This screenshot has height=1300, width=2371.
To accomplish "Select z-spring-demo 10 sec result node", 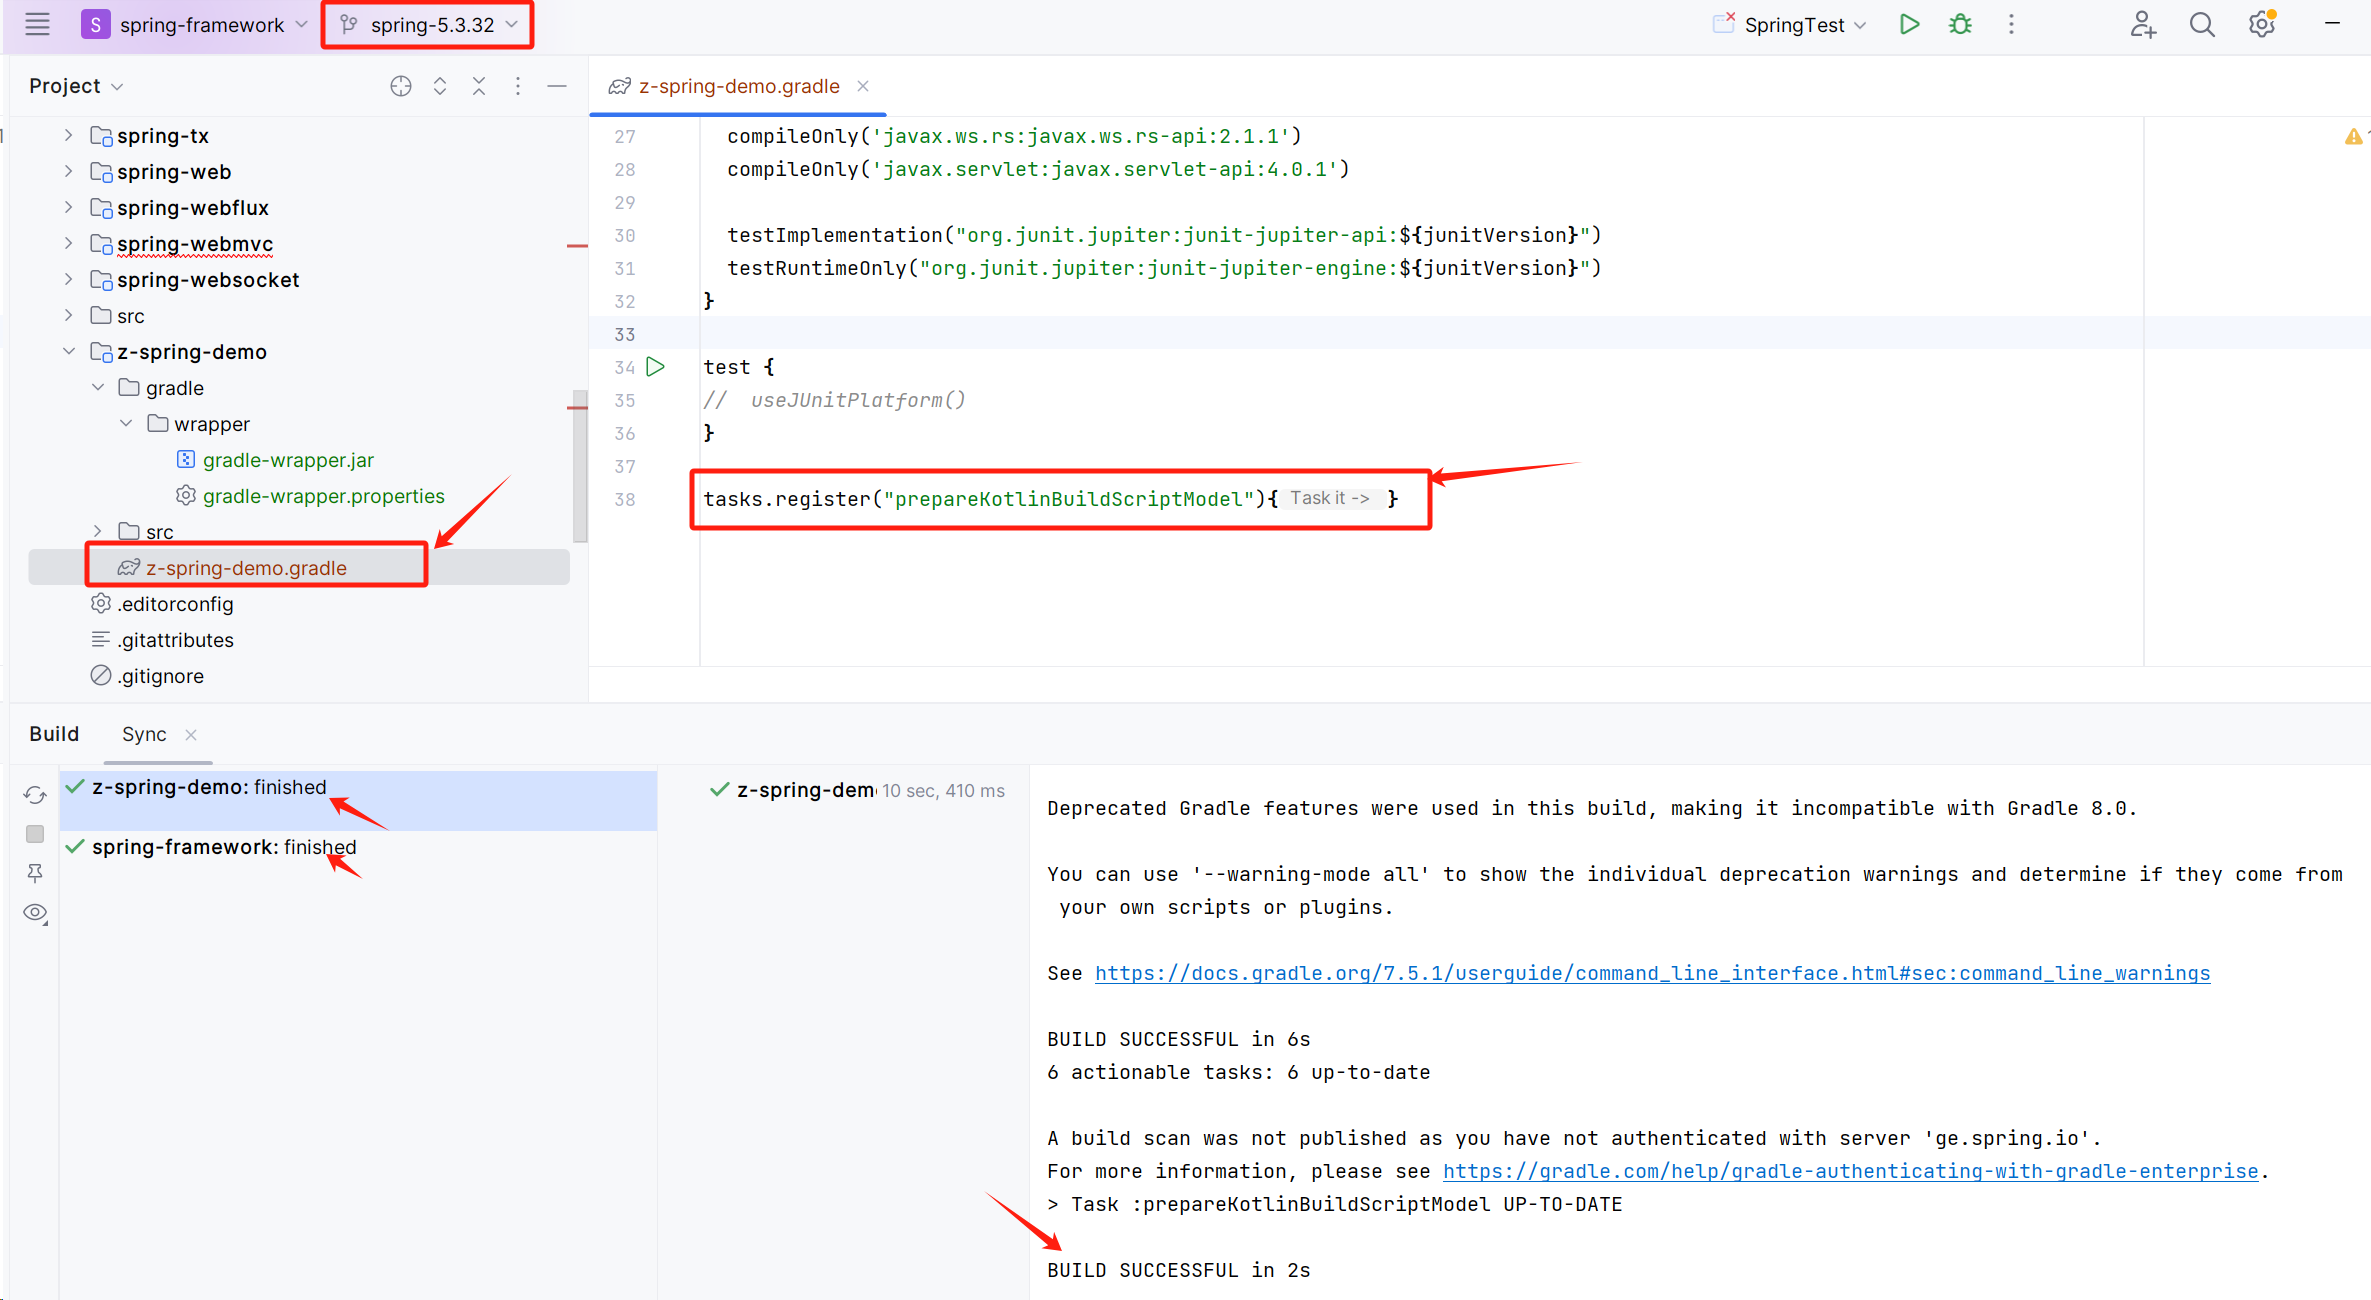I will 857,790.
